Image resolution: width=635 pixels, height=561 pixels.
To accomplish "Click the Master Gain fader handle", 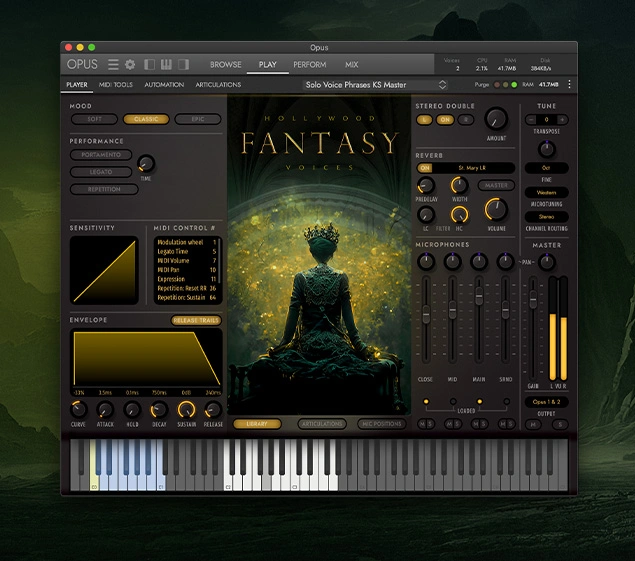I will [x=533, y=299].
